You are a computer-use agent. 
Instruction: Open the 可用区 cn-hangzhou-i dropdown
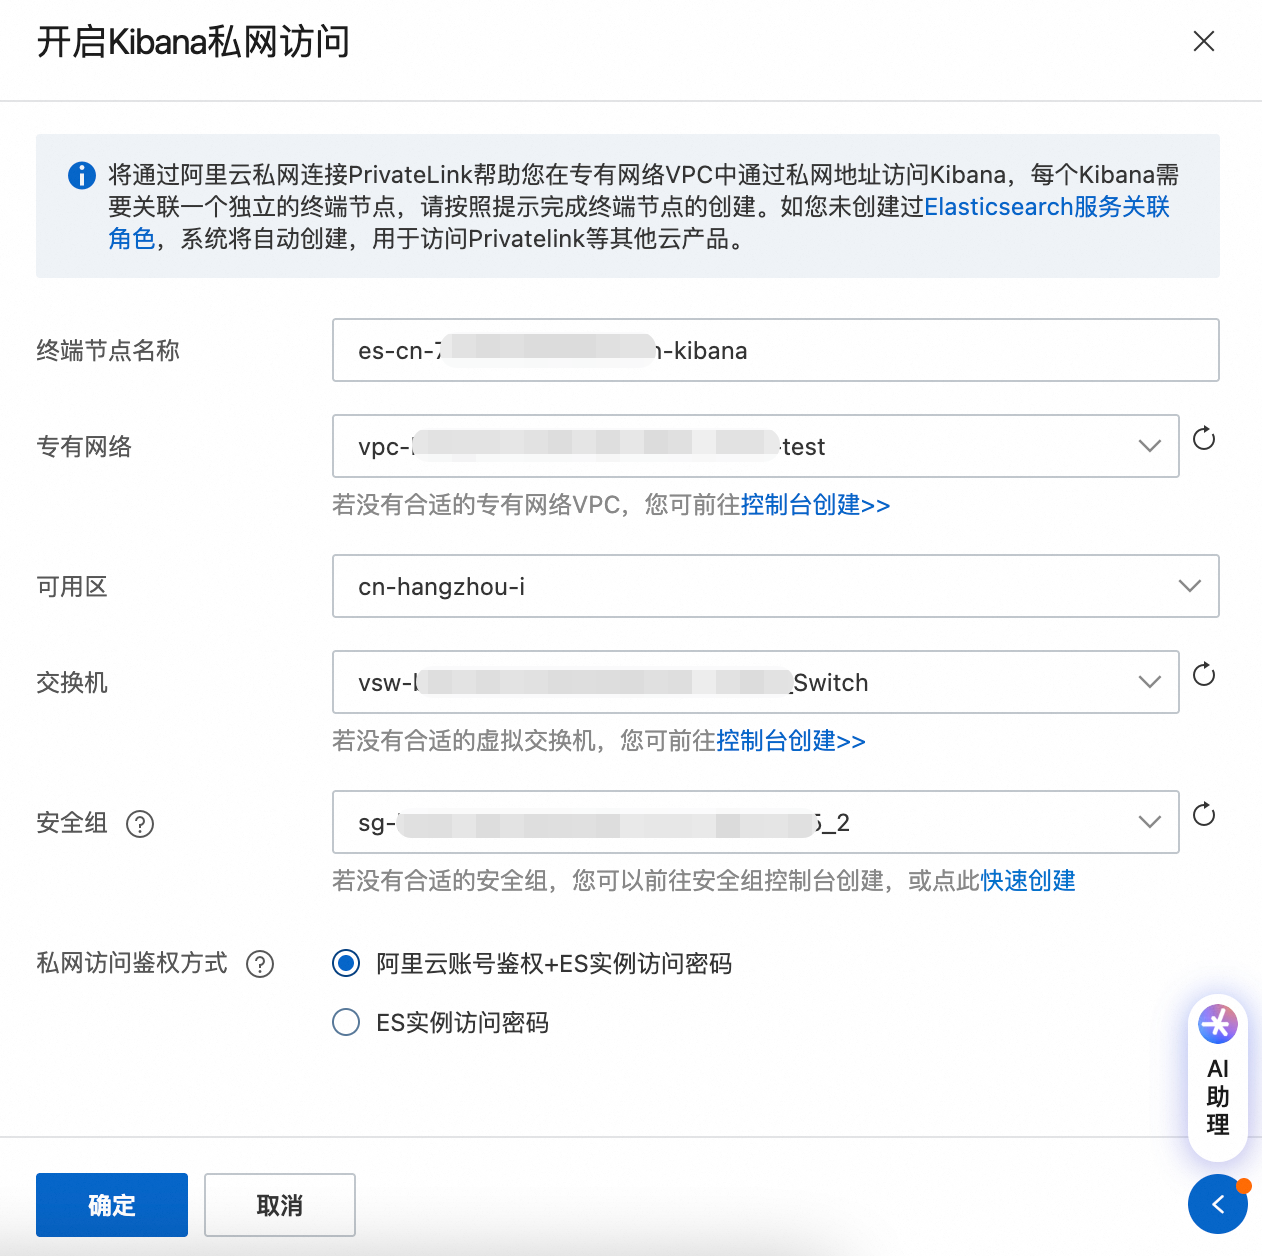click(776, 586)
